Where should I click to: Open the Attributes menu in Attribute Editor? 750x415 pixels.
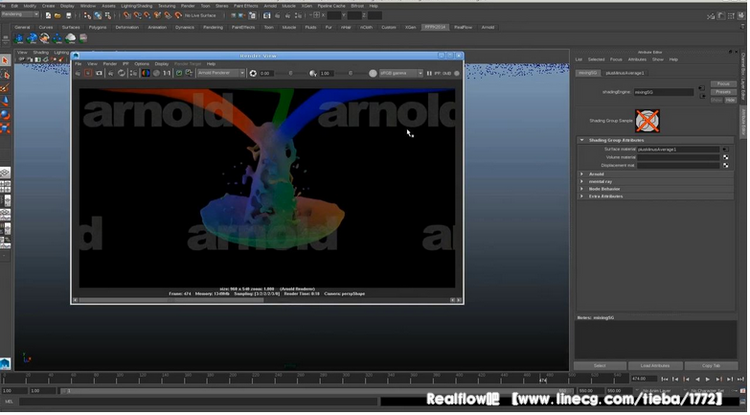(637, 60)
